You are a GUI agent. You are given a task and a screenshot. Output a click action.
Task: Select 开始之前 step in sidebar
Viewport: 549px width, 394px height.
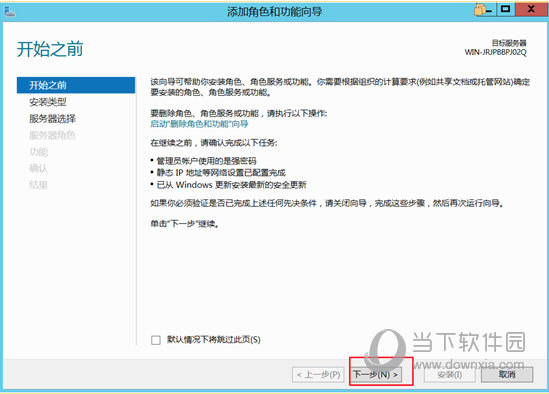point(76,85)
